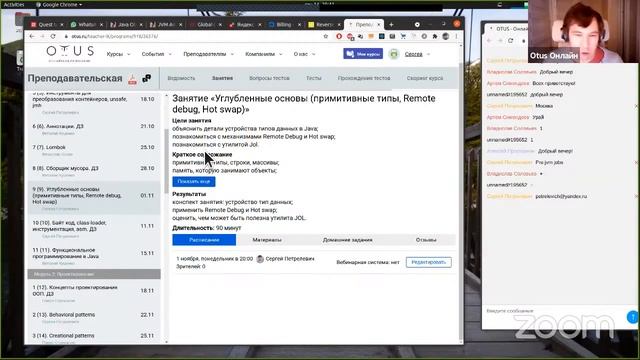This screenshot has height=360, width=640.
Task: Open the Ведомость tab
Action: [181, 78]
